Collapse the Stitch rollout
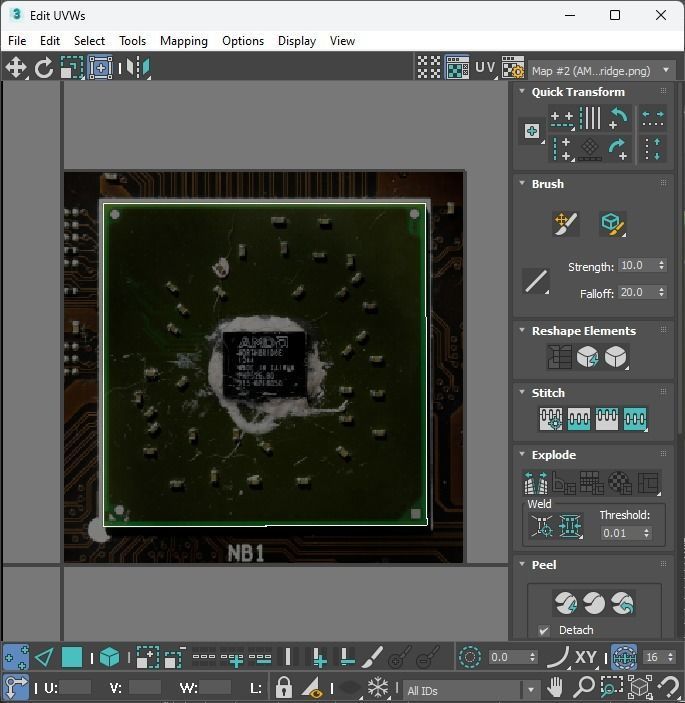The width and height of the screenshot is (685, 703). (522, 392)
